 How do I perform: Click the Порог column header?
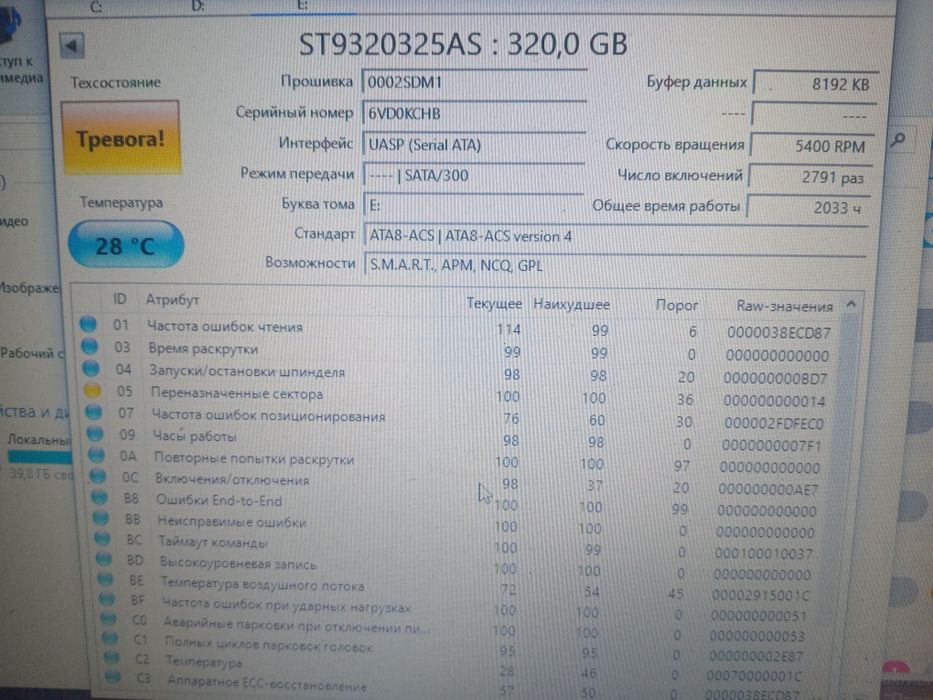click(677, 305)
